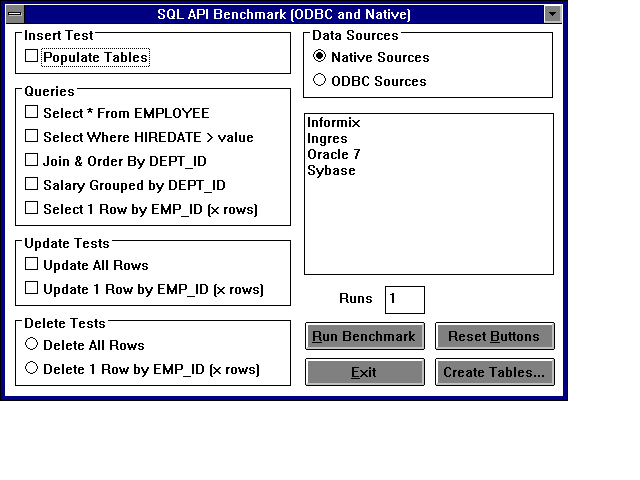Open the Create Tables dialog
640x480 pixels.
pos(494,372)
